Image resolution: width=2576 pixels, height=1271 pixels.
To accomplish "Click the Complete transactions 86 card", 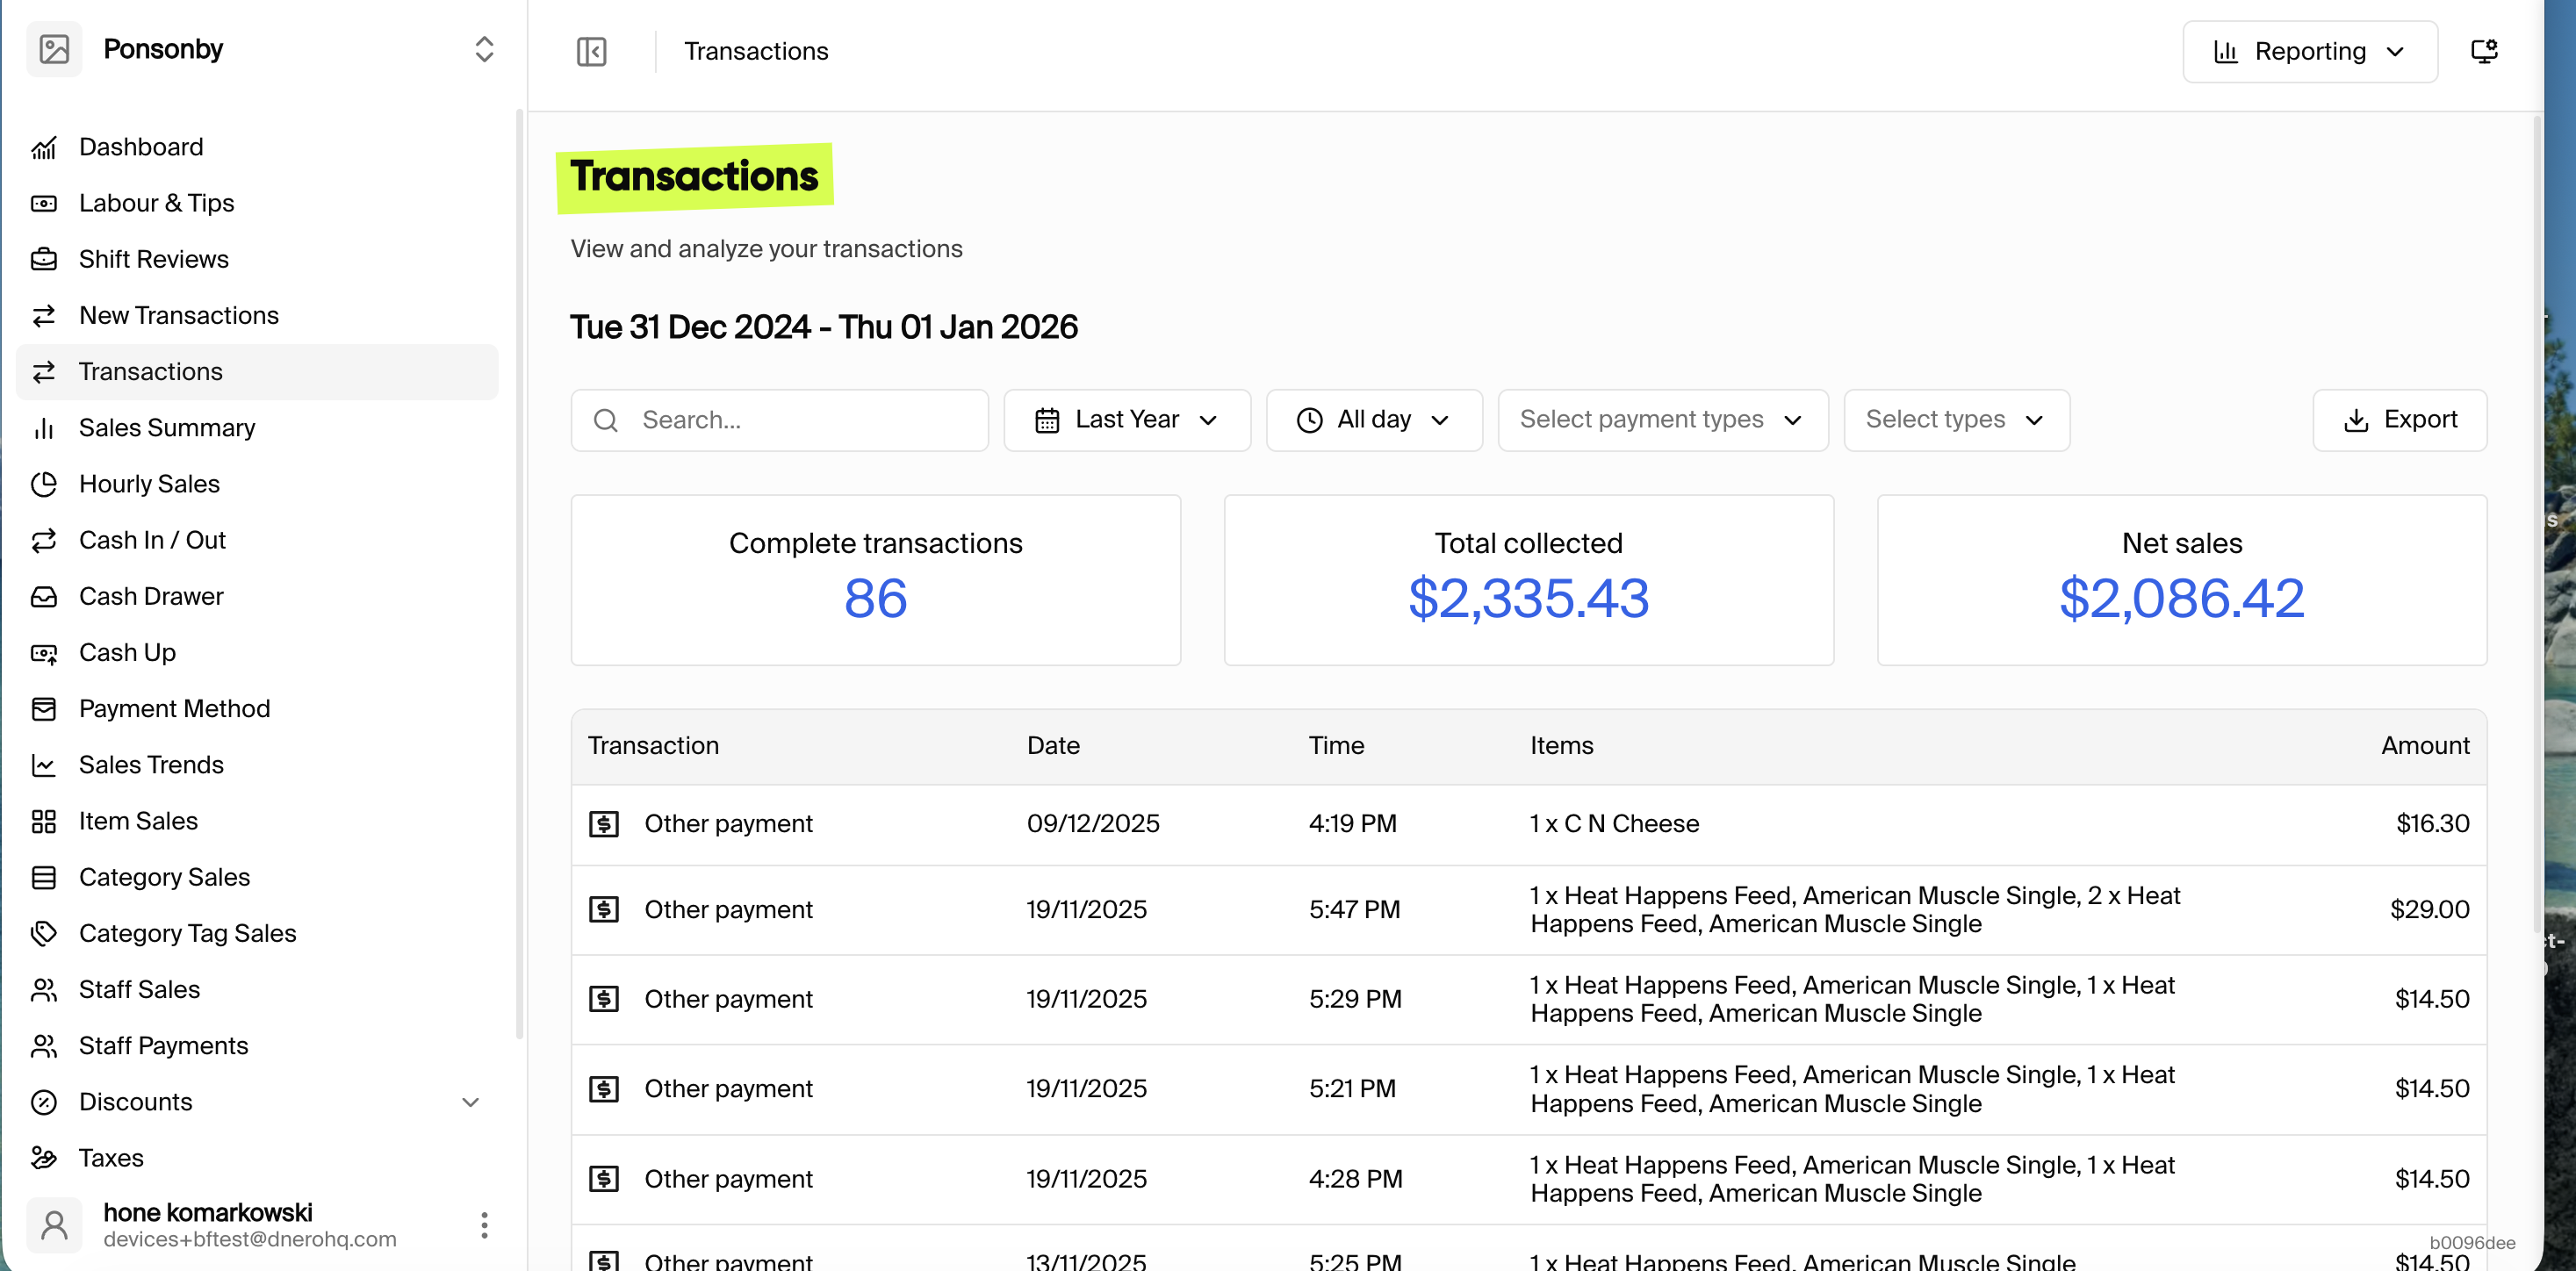I will [875, 580].
